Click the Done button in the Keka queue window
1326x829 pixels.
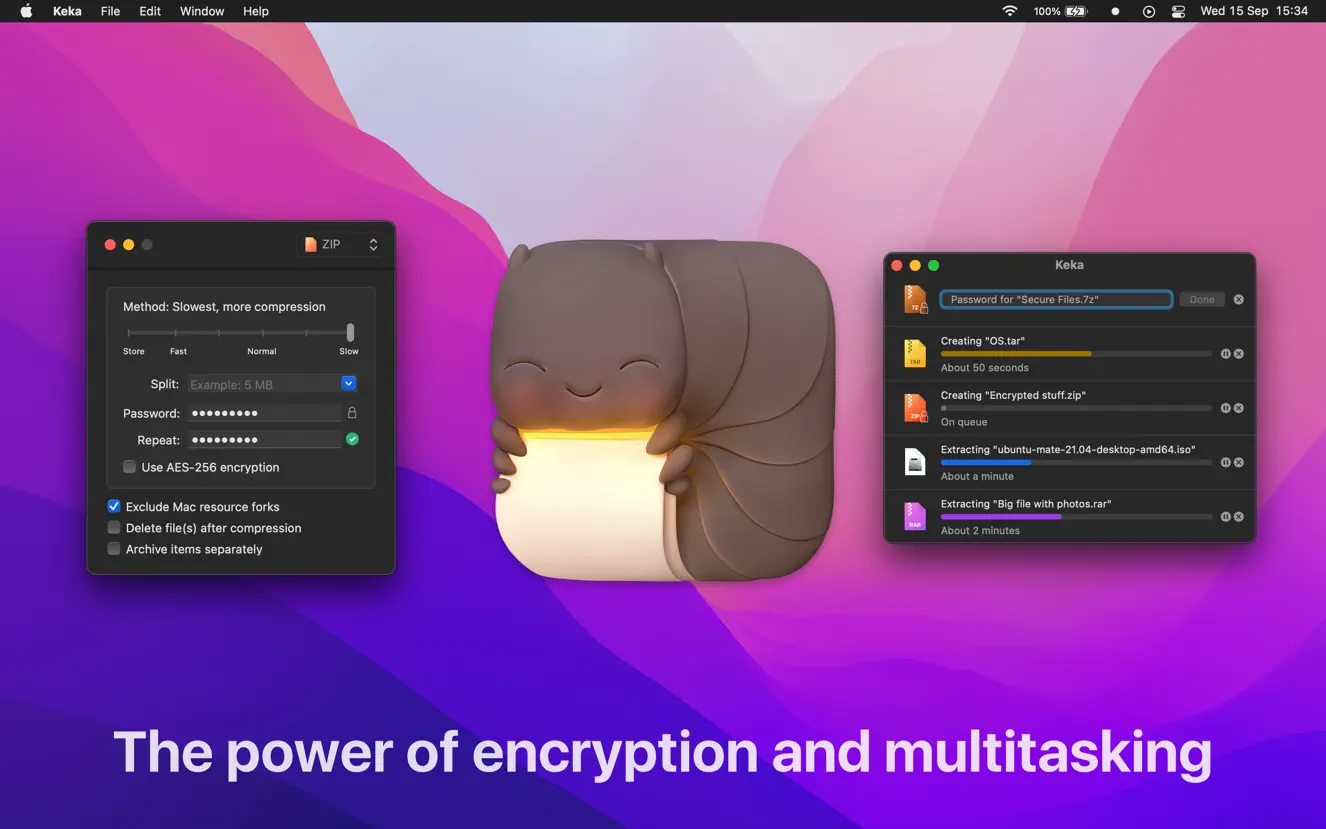pyautogui.click(x=1202, y=299)
